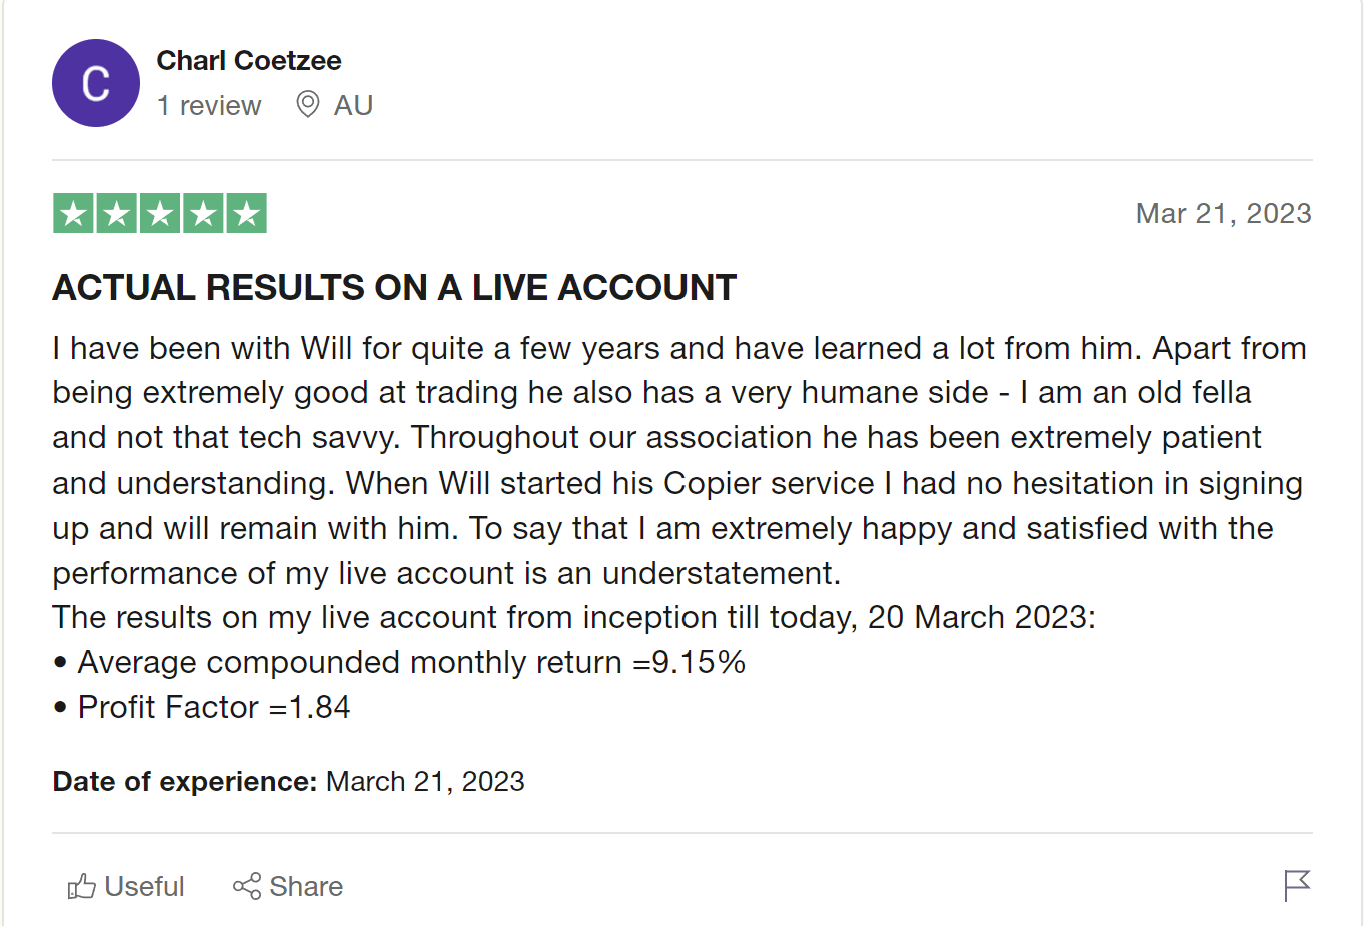Click the '1 review' count text

tap(209, 105)
